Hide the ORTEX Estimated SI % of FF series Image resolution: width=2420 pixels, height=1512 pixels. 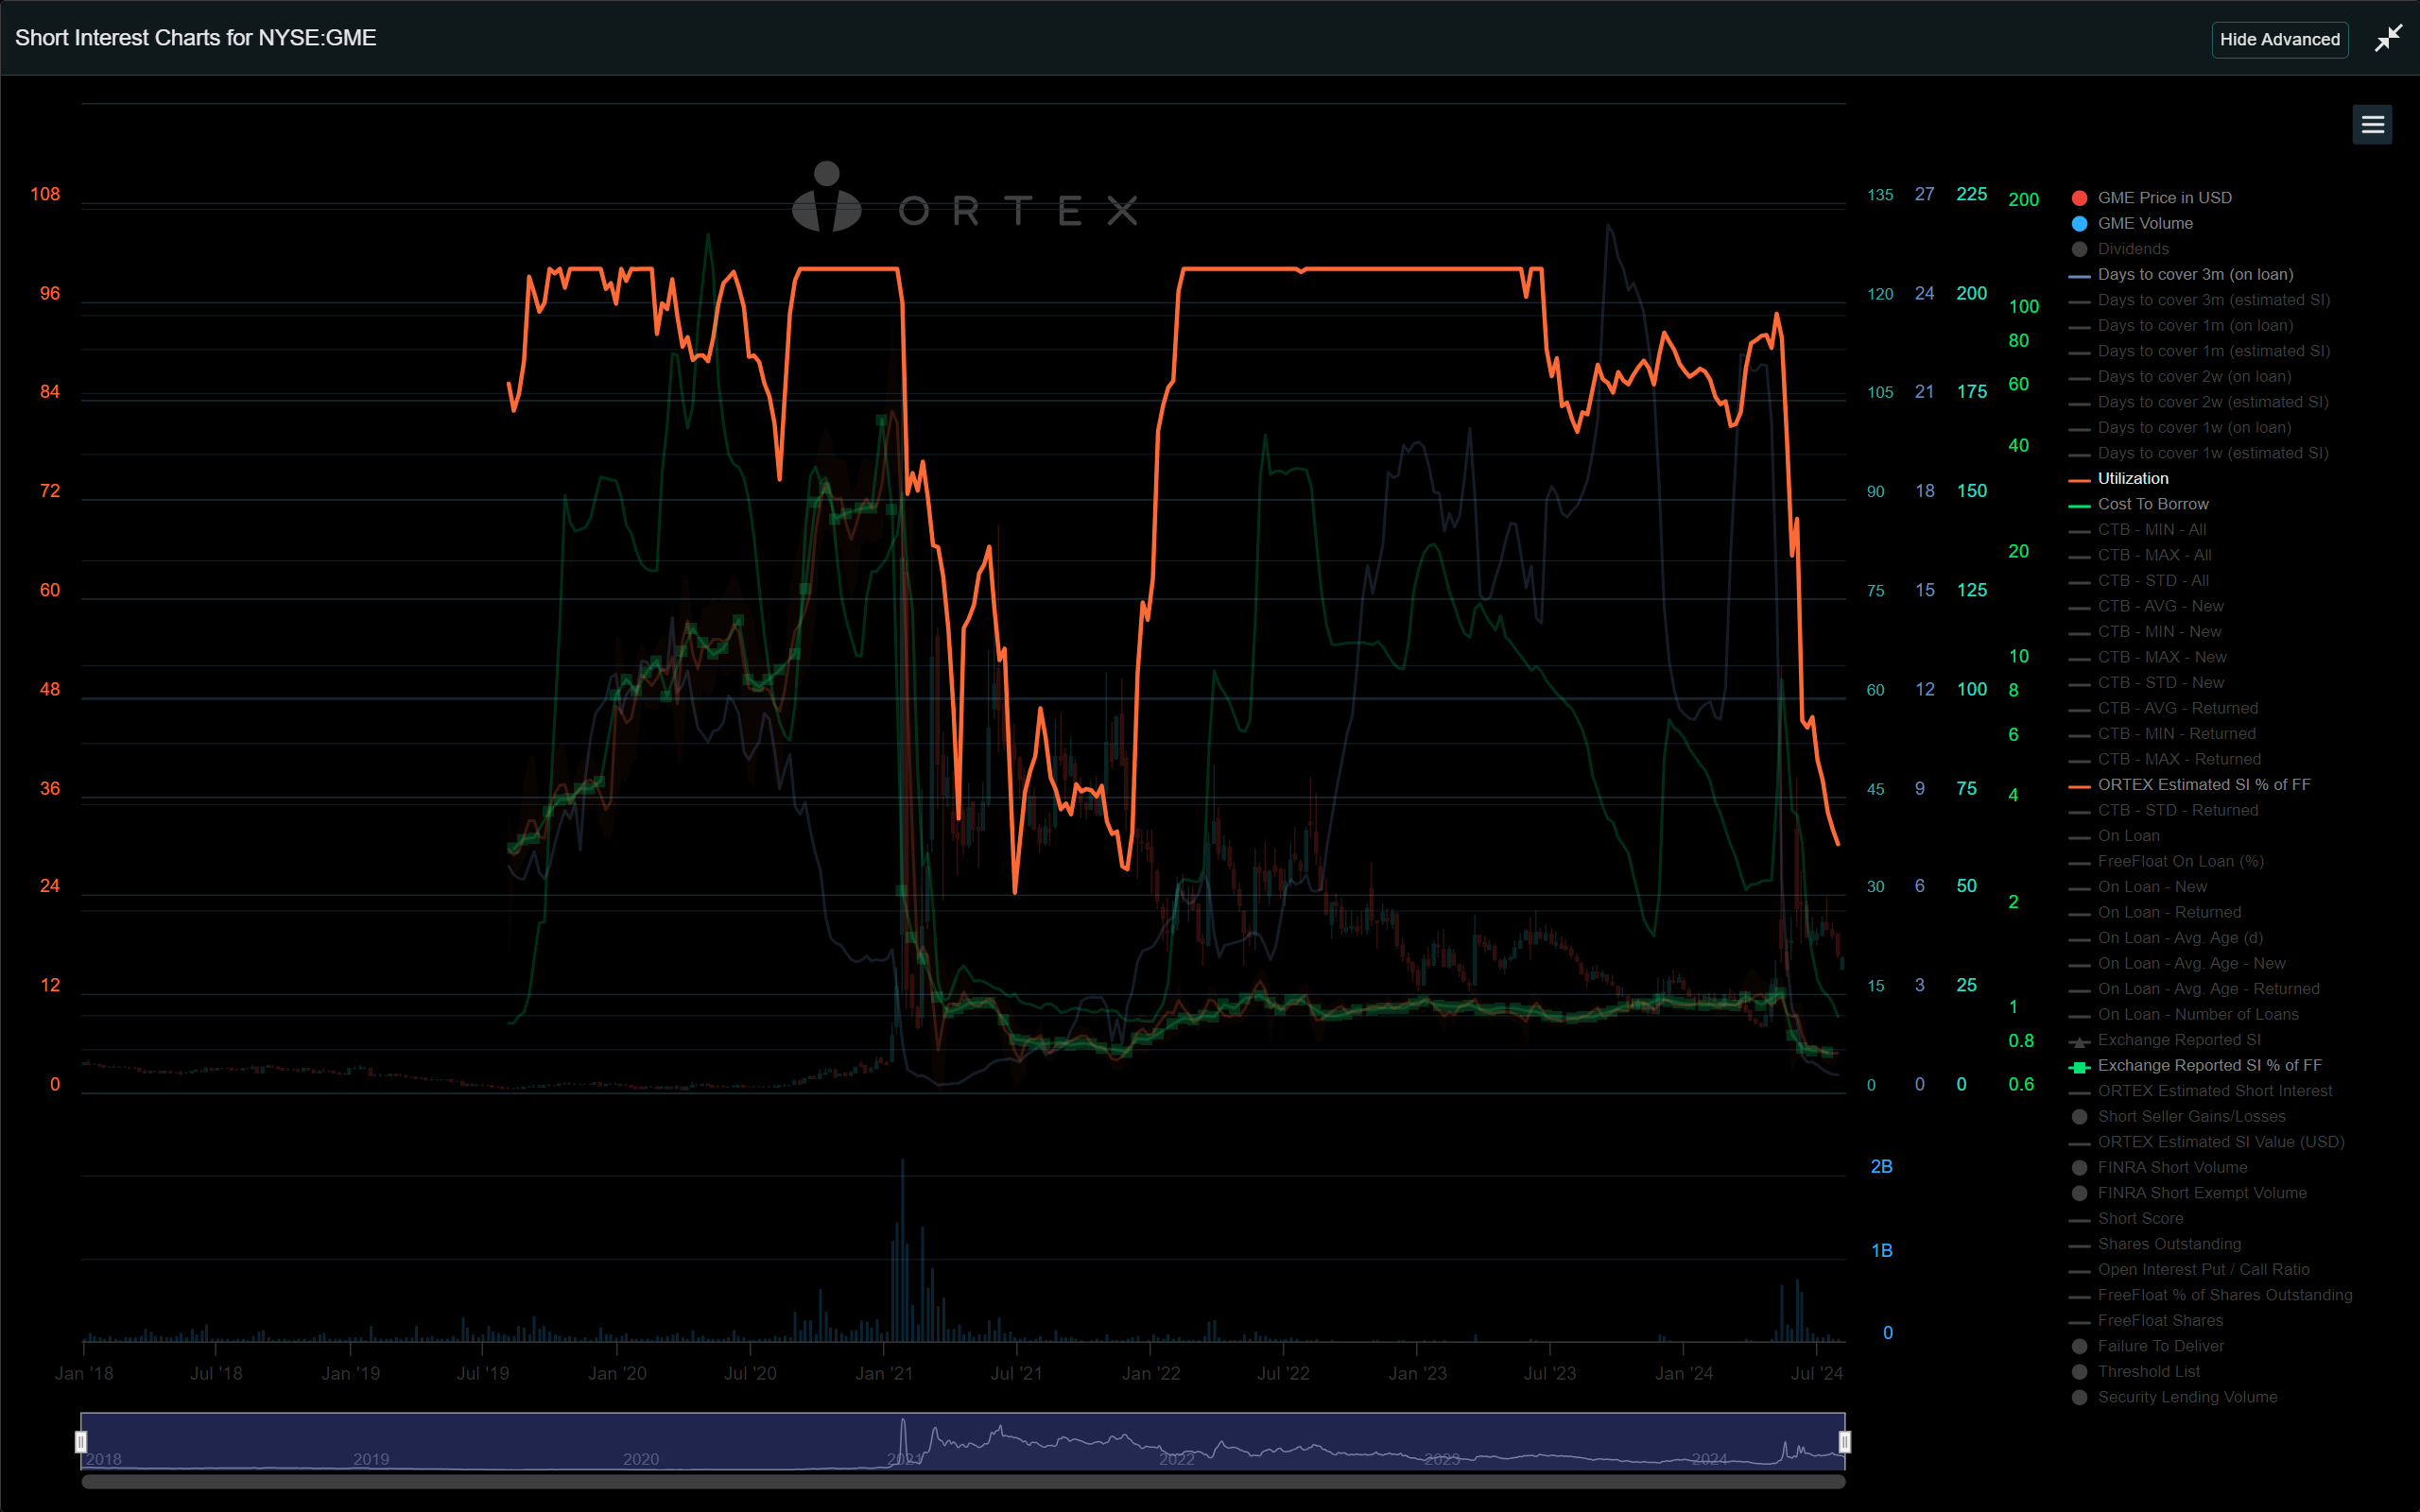2203,784
